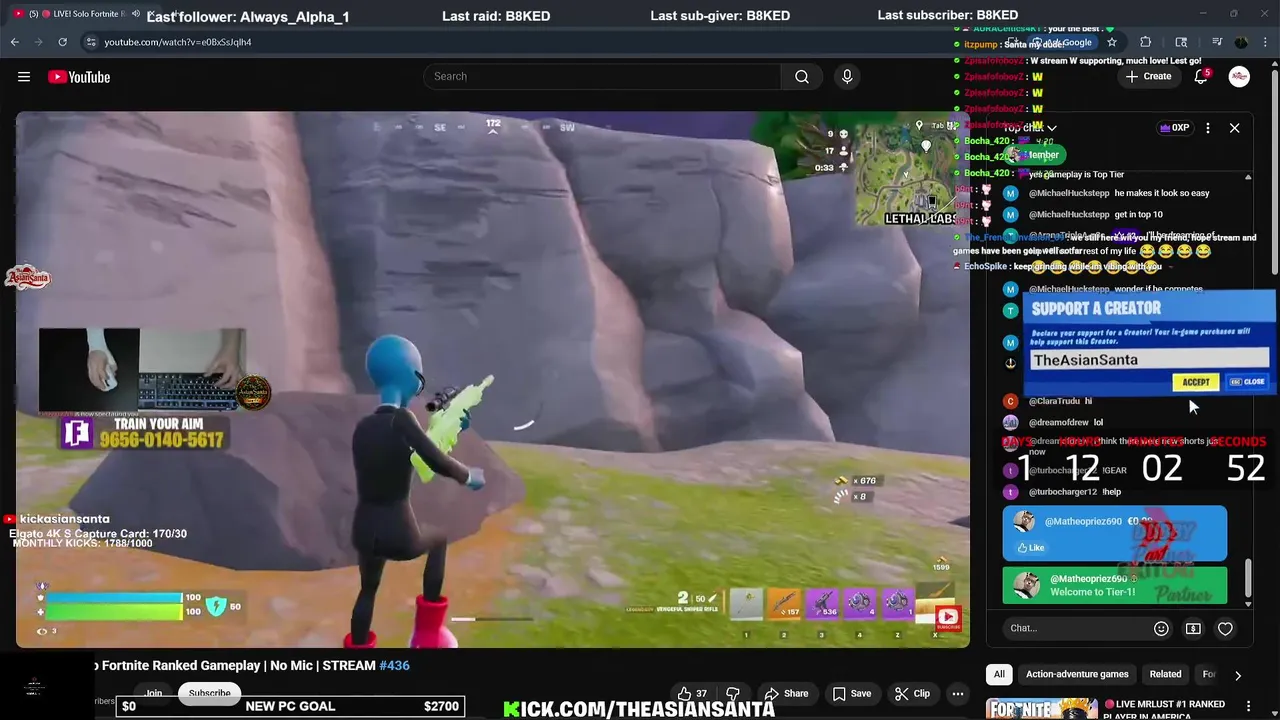
Task: Select the Action-adventure games chip
Action: click(1077, 674)
